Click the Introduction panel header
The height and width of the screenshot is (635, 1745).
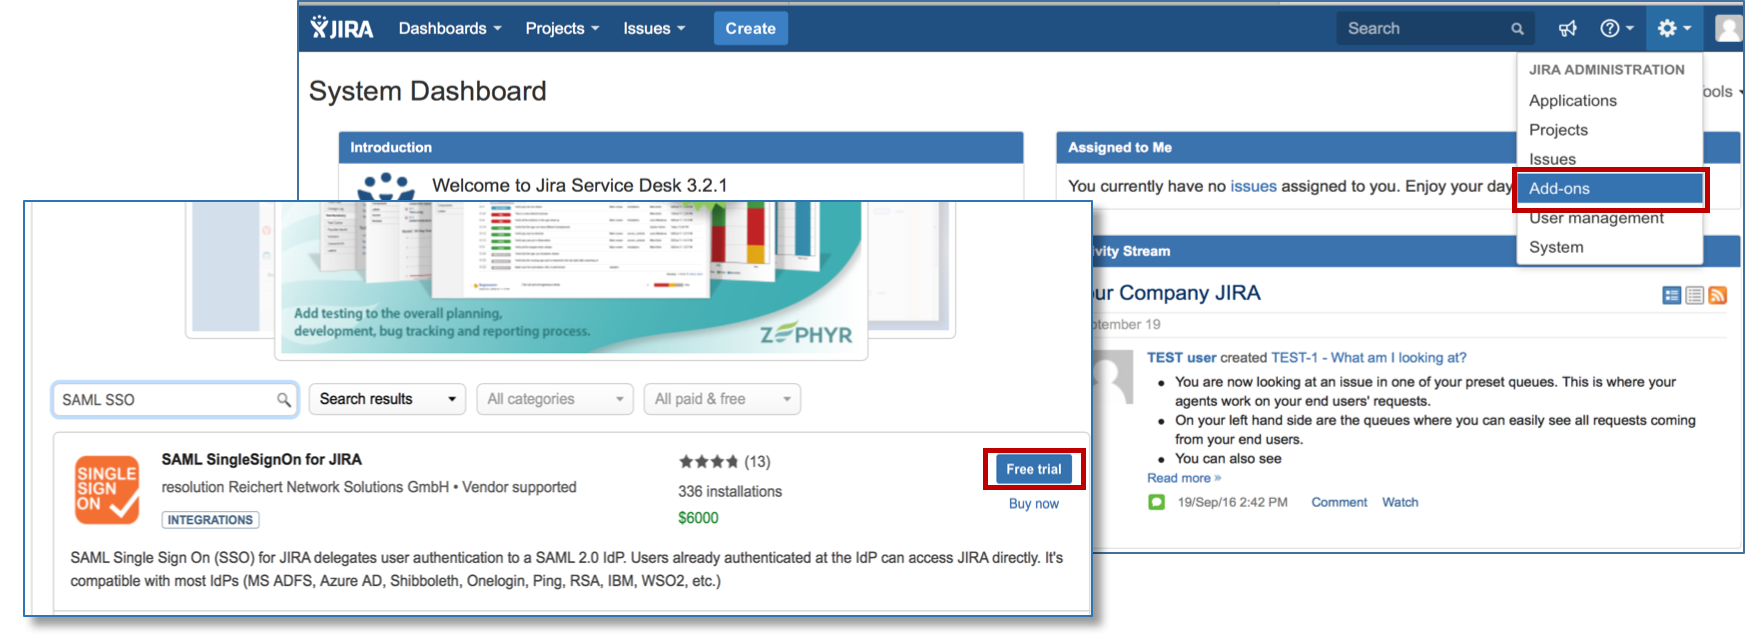[x=681, y=147]
